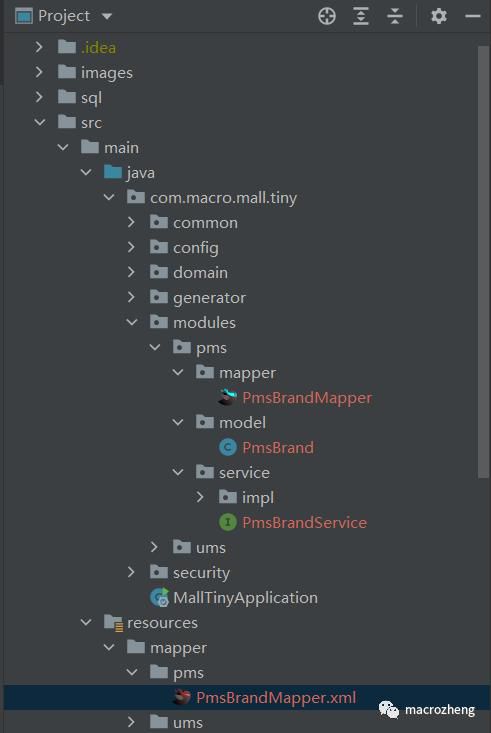Click the project tree vertical scrollbar
Screen dimensions: 491x733
pos(483,262)
